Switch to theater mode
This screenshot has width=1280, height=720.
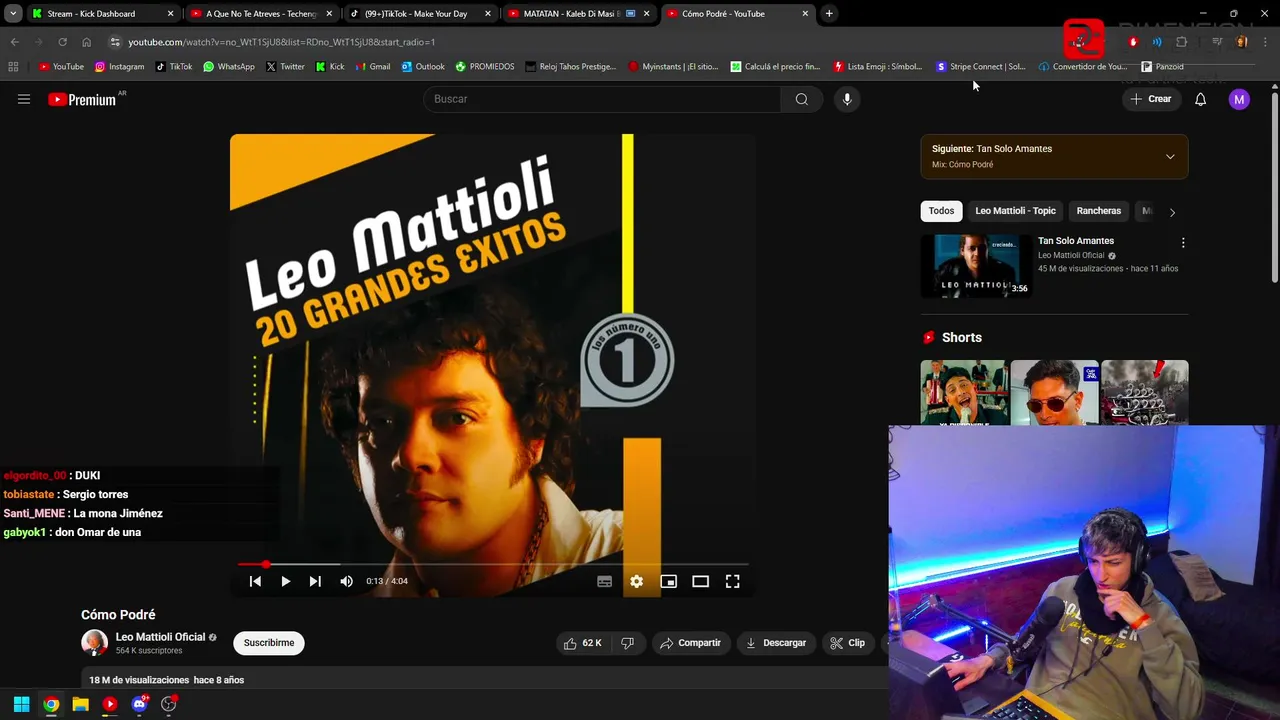click(700, 581)
